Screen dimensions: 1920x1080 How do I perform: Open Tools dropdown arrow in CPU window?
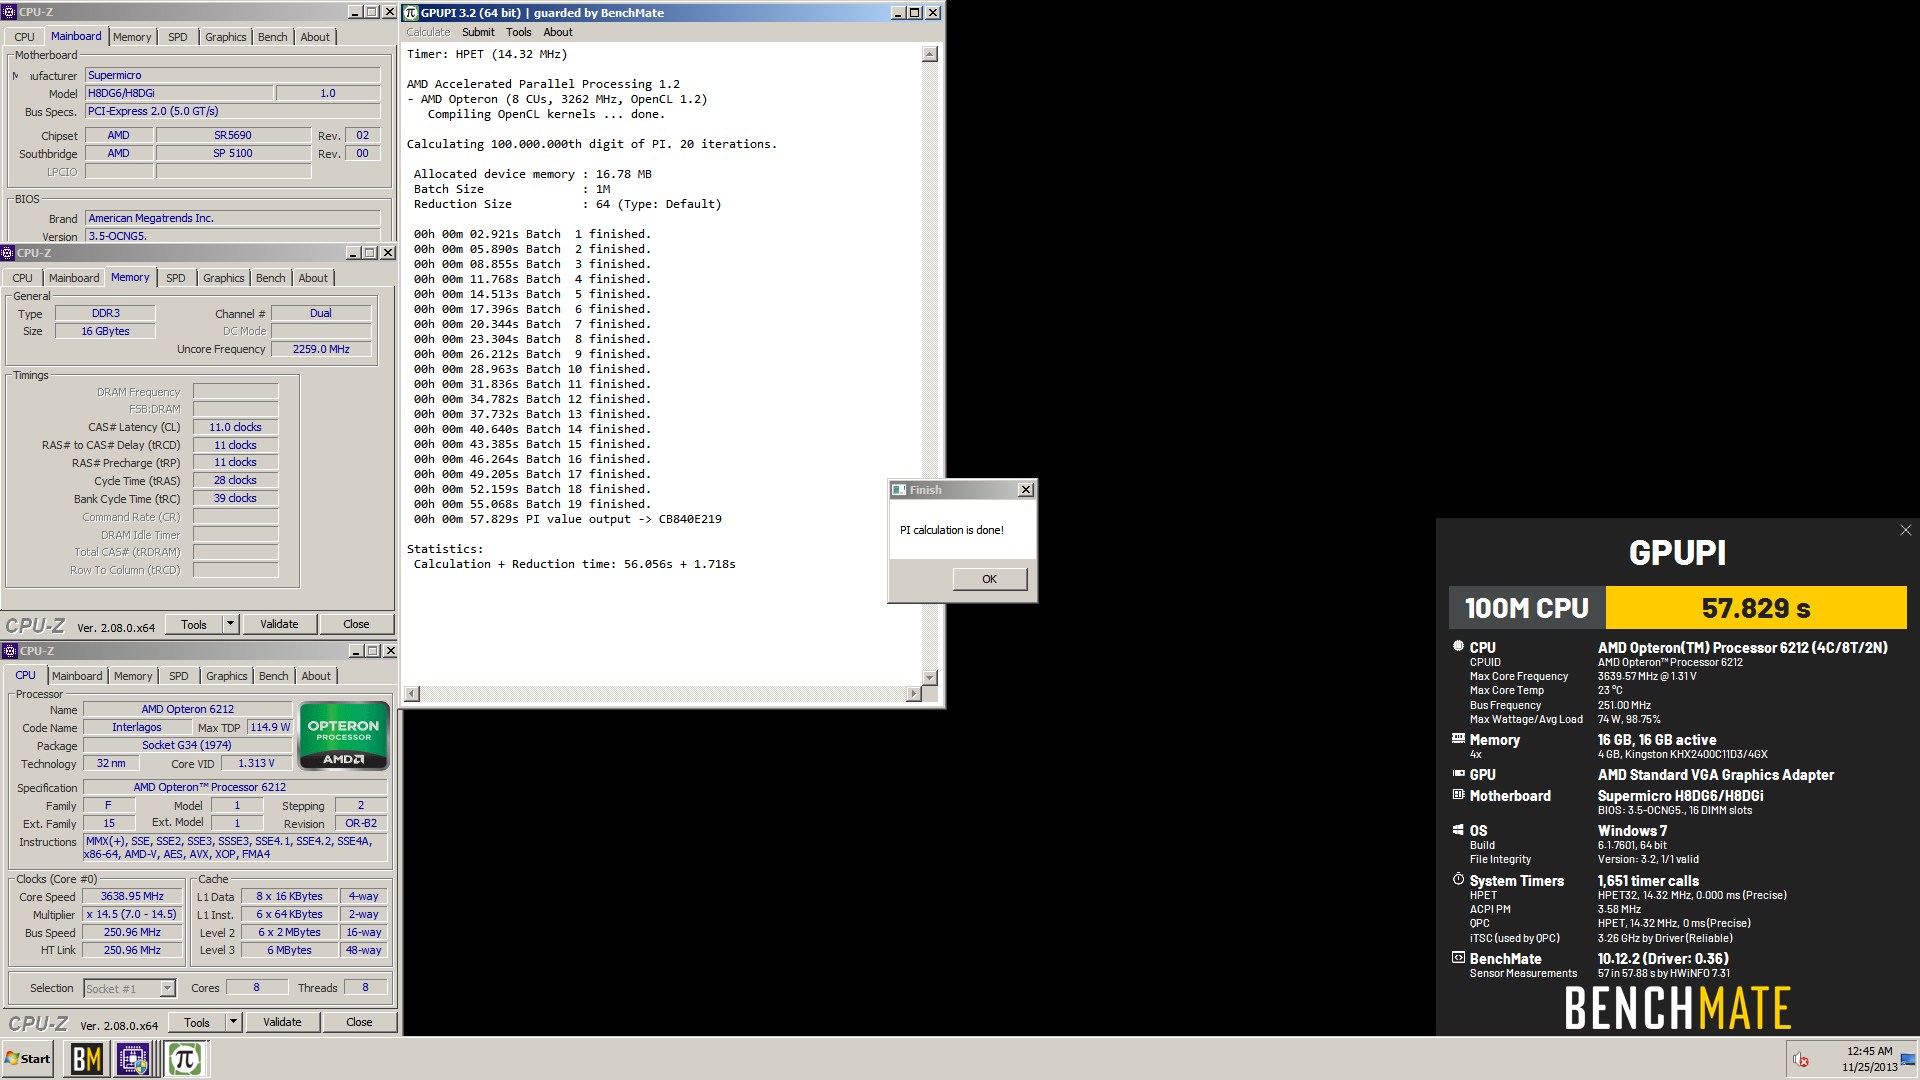click(233, 1022)
